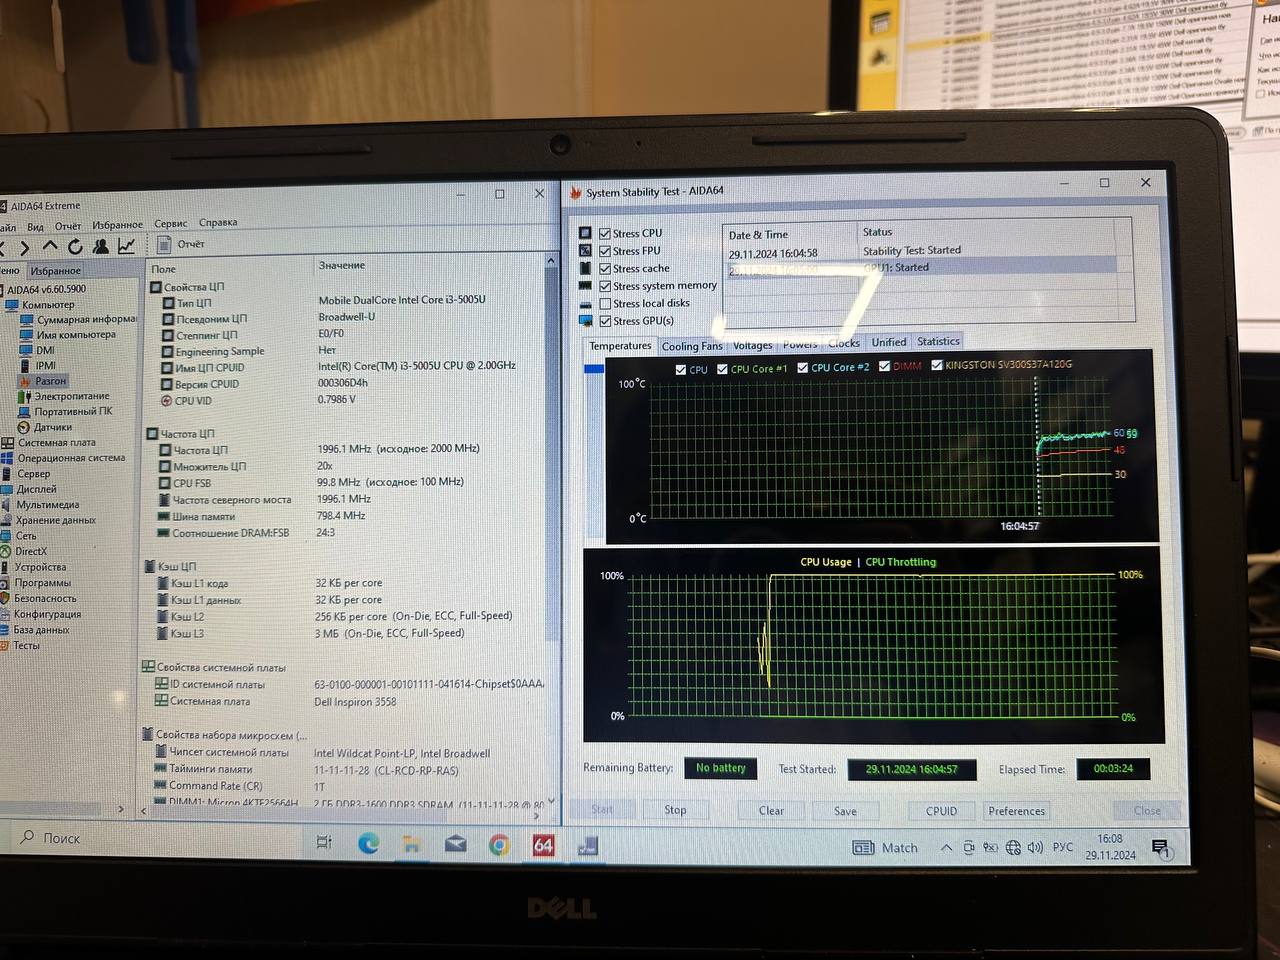Image resolution: width=1280 pixels, height=960 pixels.
Task: Open Датчики sensor tree item
Action: pos(45,427)
